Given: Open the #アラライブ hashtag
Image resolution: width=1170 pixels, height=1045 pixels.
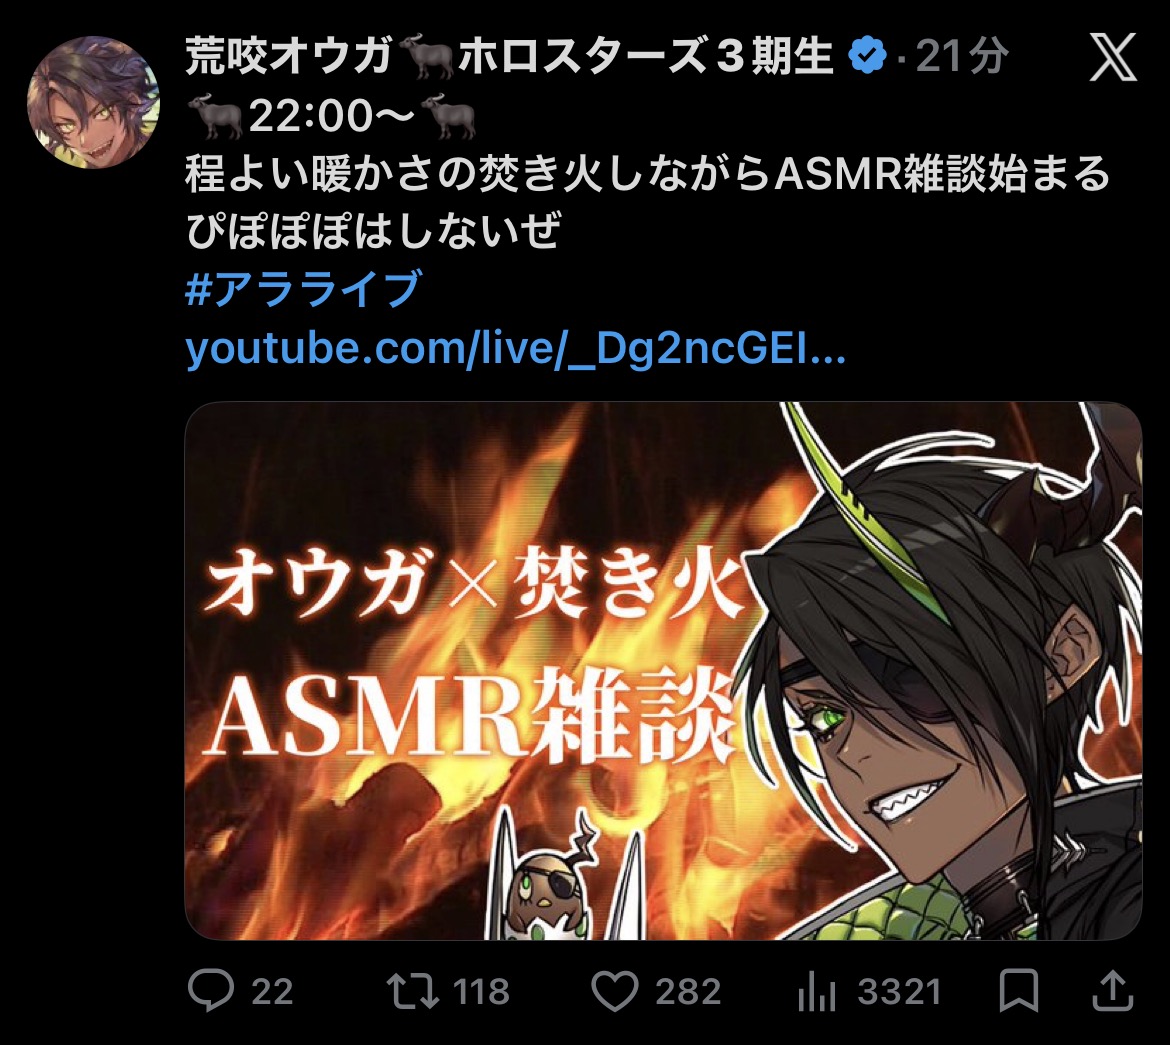Looking at the screenshot, I should pos(304,290).
